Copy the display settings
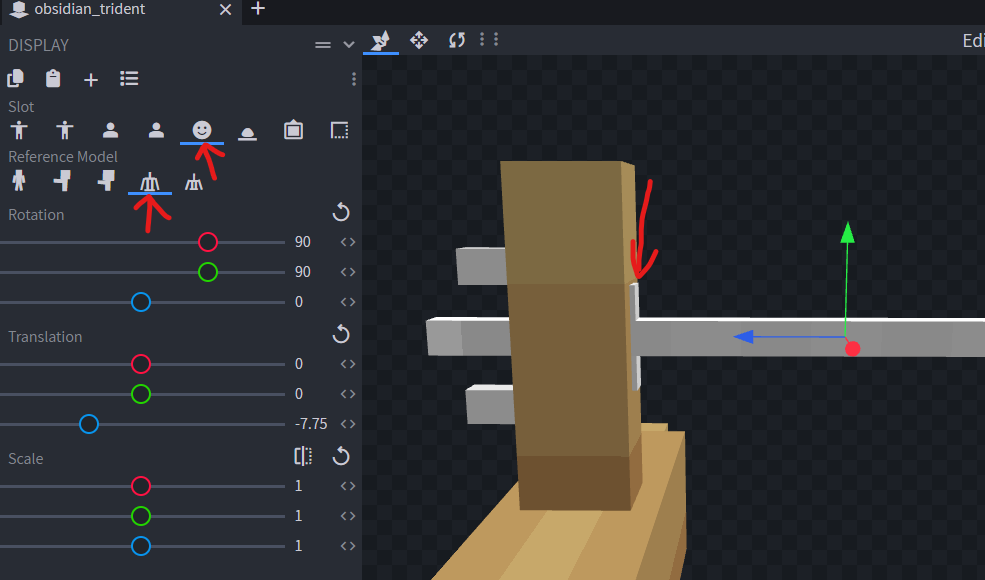Image resolution: width=985 pixels, height=580 pixels. pyautogui.click(x=16, y=79)
